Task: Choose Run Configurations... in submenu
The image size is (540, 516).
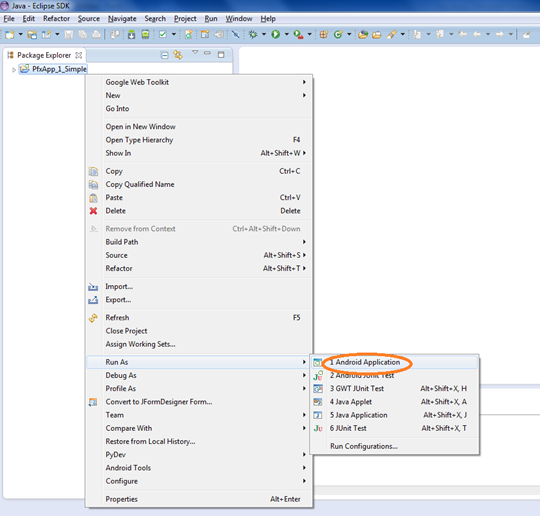Action: (x=364, y=446)
